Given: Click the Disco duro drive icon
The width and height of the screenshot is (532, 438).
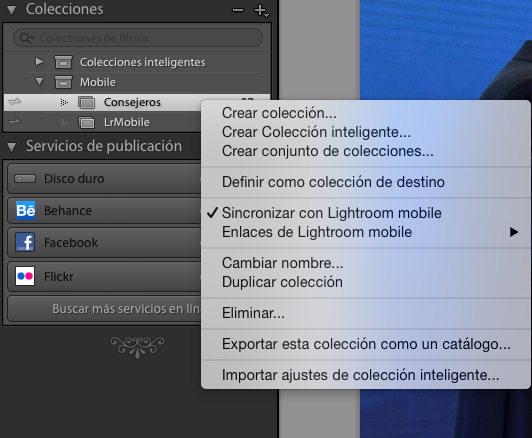Looking at the screenshot, I should pos(25,178).
